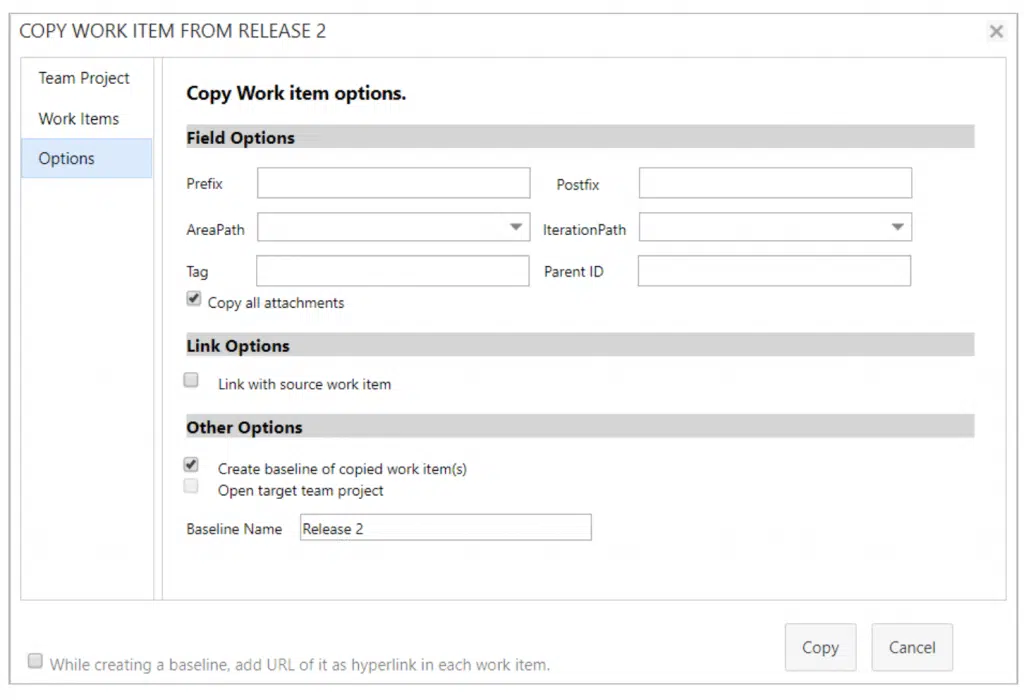The image size is (1024, 700).
Task: Switch to the Work Items tab
Action: tap(79, 118)
